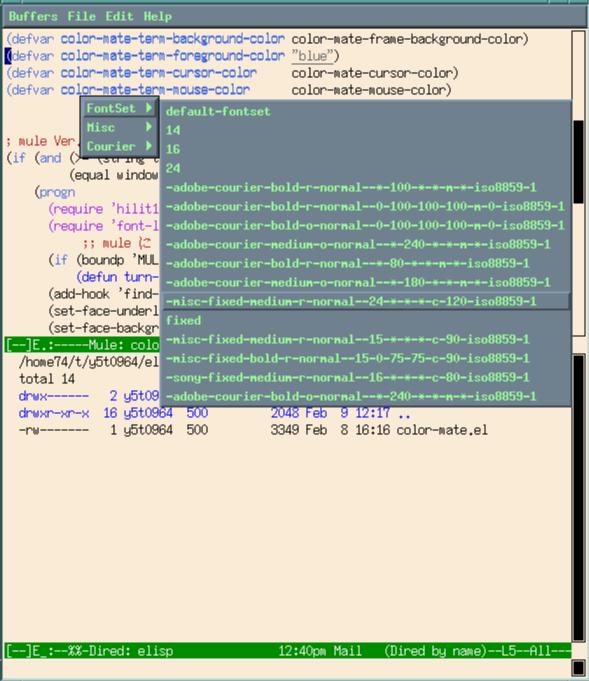
Task: Click the (require 'font-l line
Action: (x=103, y=226)
